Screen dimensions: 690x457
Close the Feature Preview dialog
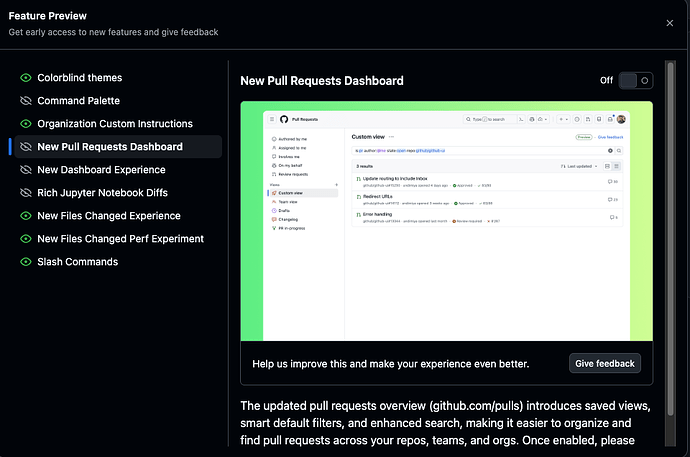pos(669,23)
